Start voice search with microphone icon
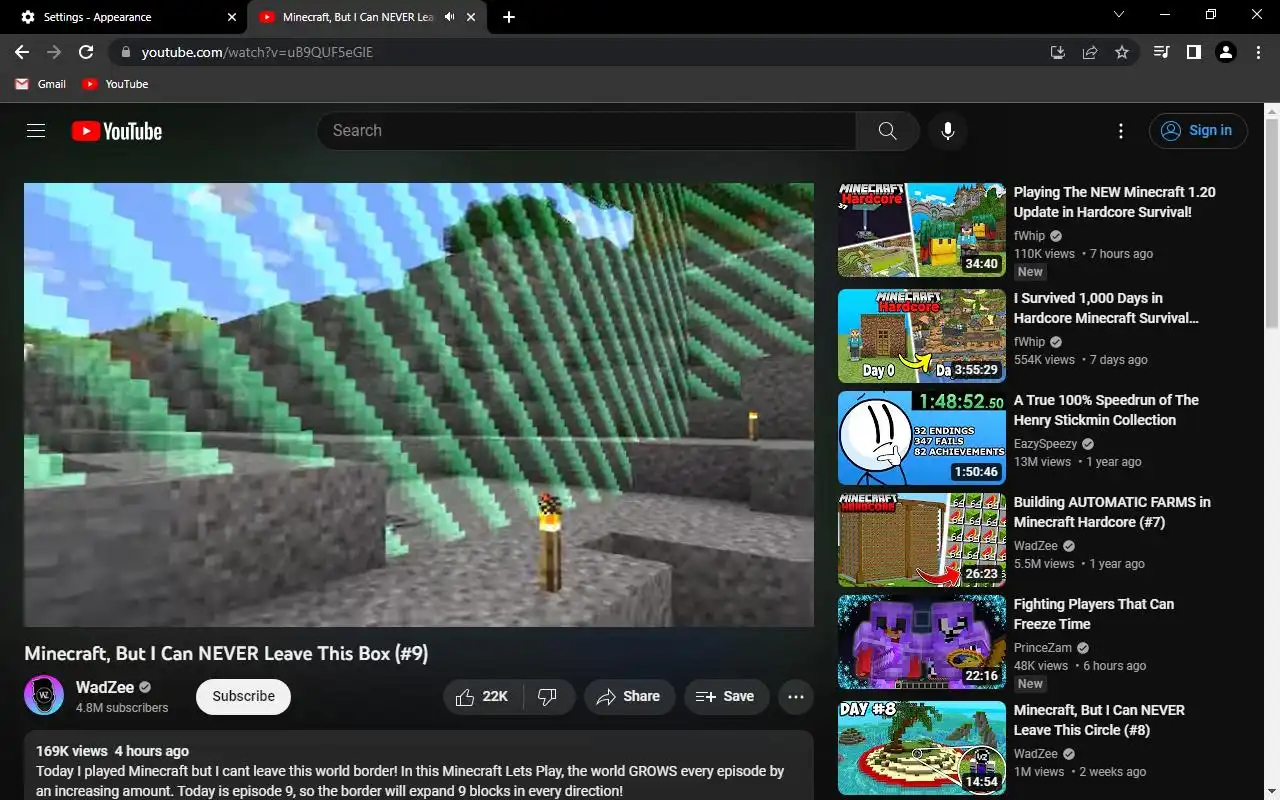The height and width of the screenshot is (800, 1280). [x=948, y=131]
